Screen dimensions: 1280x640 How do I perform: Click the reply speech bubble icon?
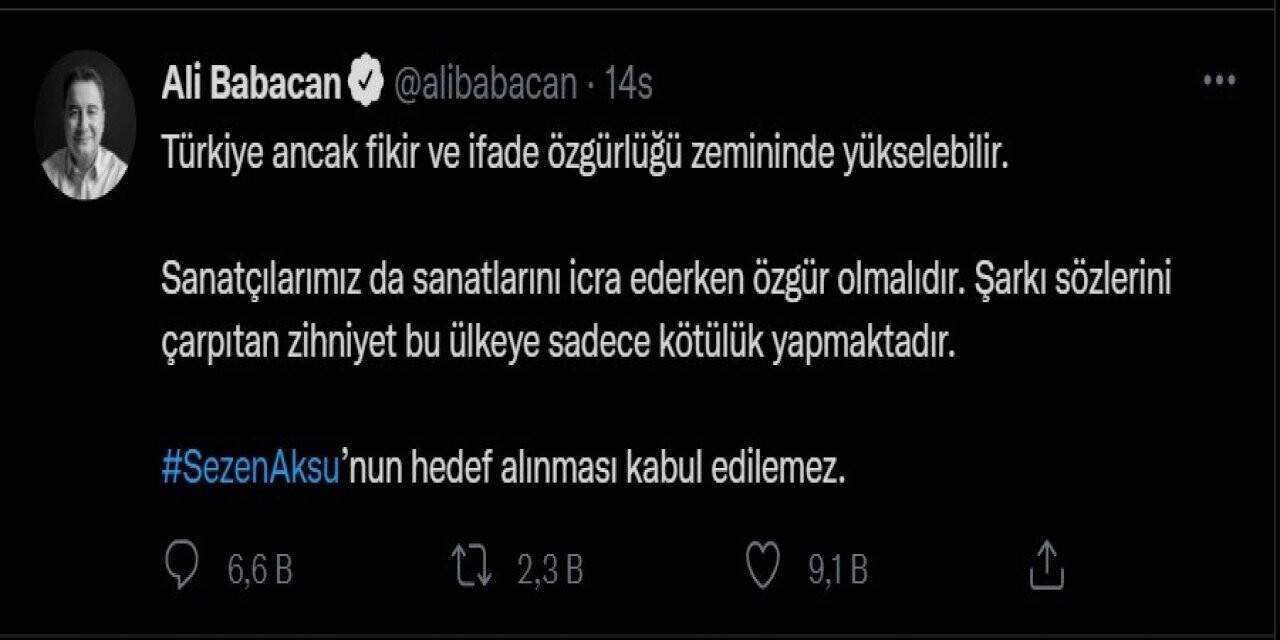click(183, 566)
